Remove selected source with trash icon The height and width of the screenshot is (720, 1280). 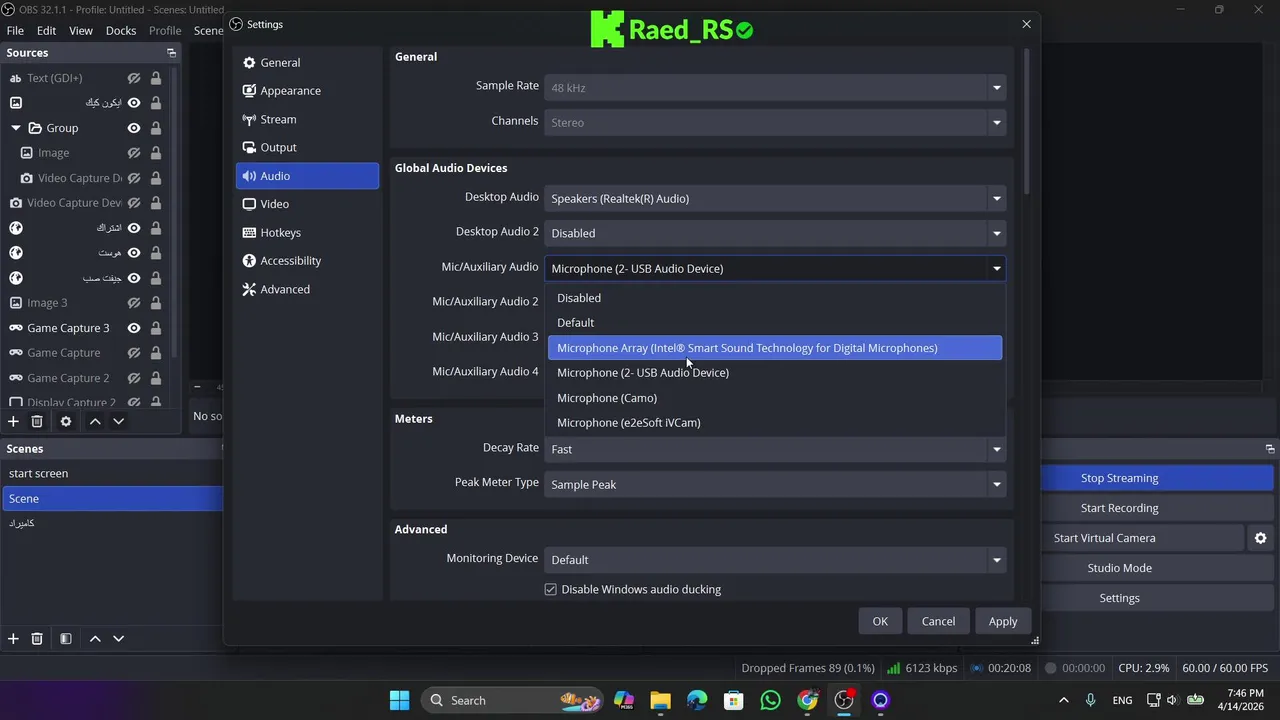click(37, 422)
